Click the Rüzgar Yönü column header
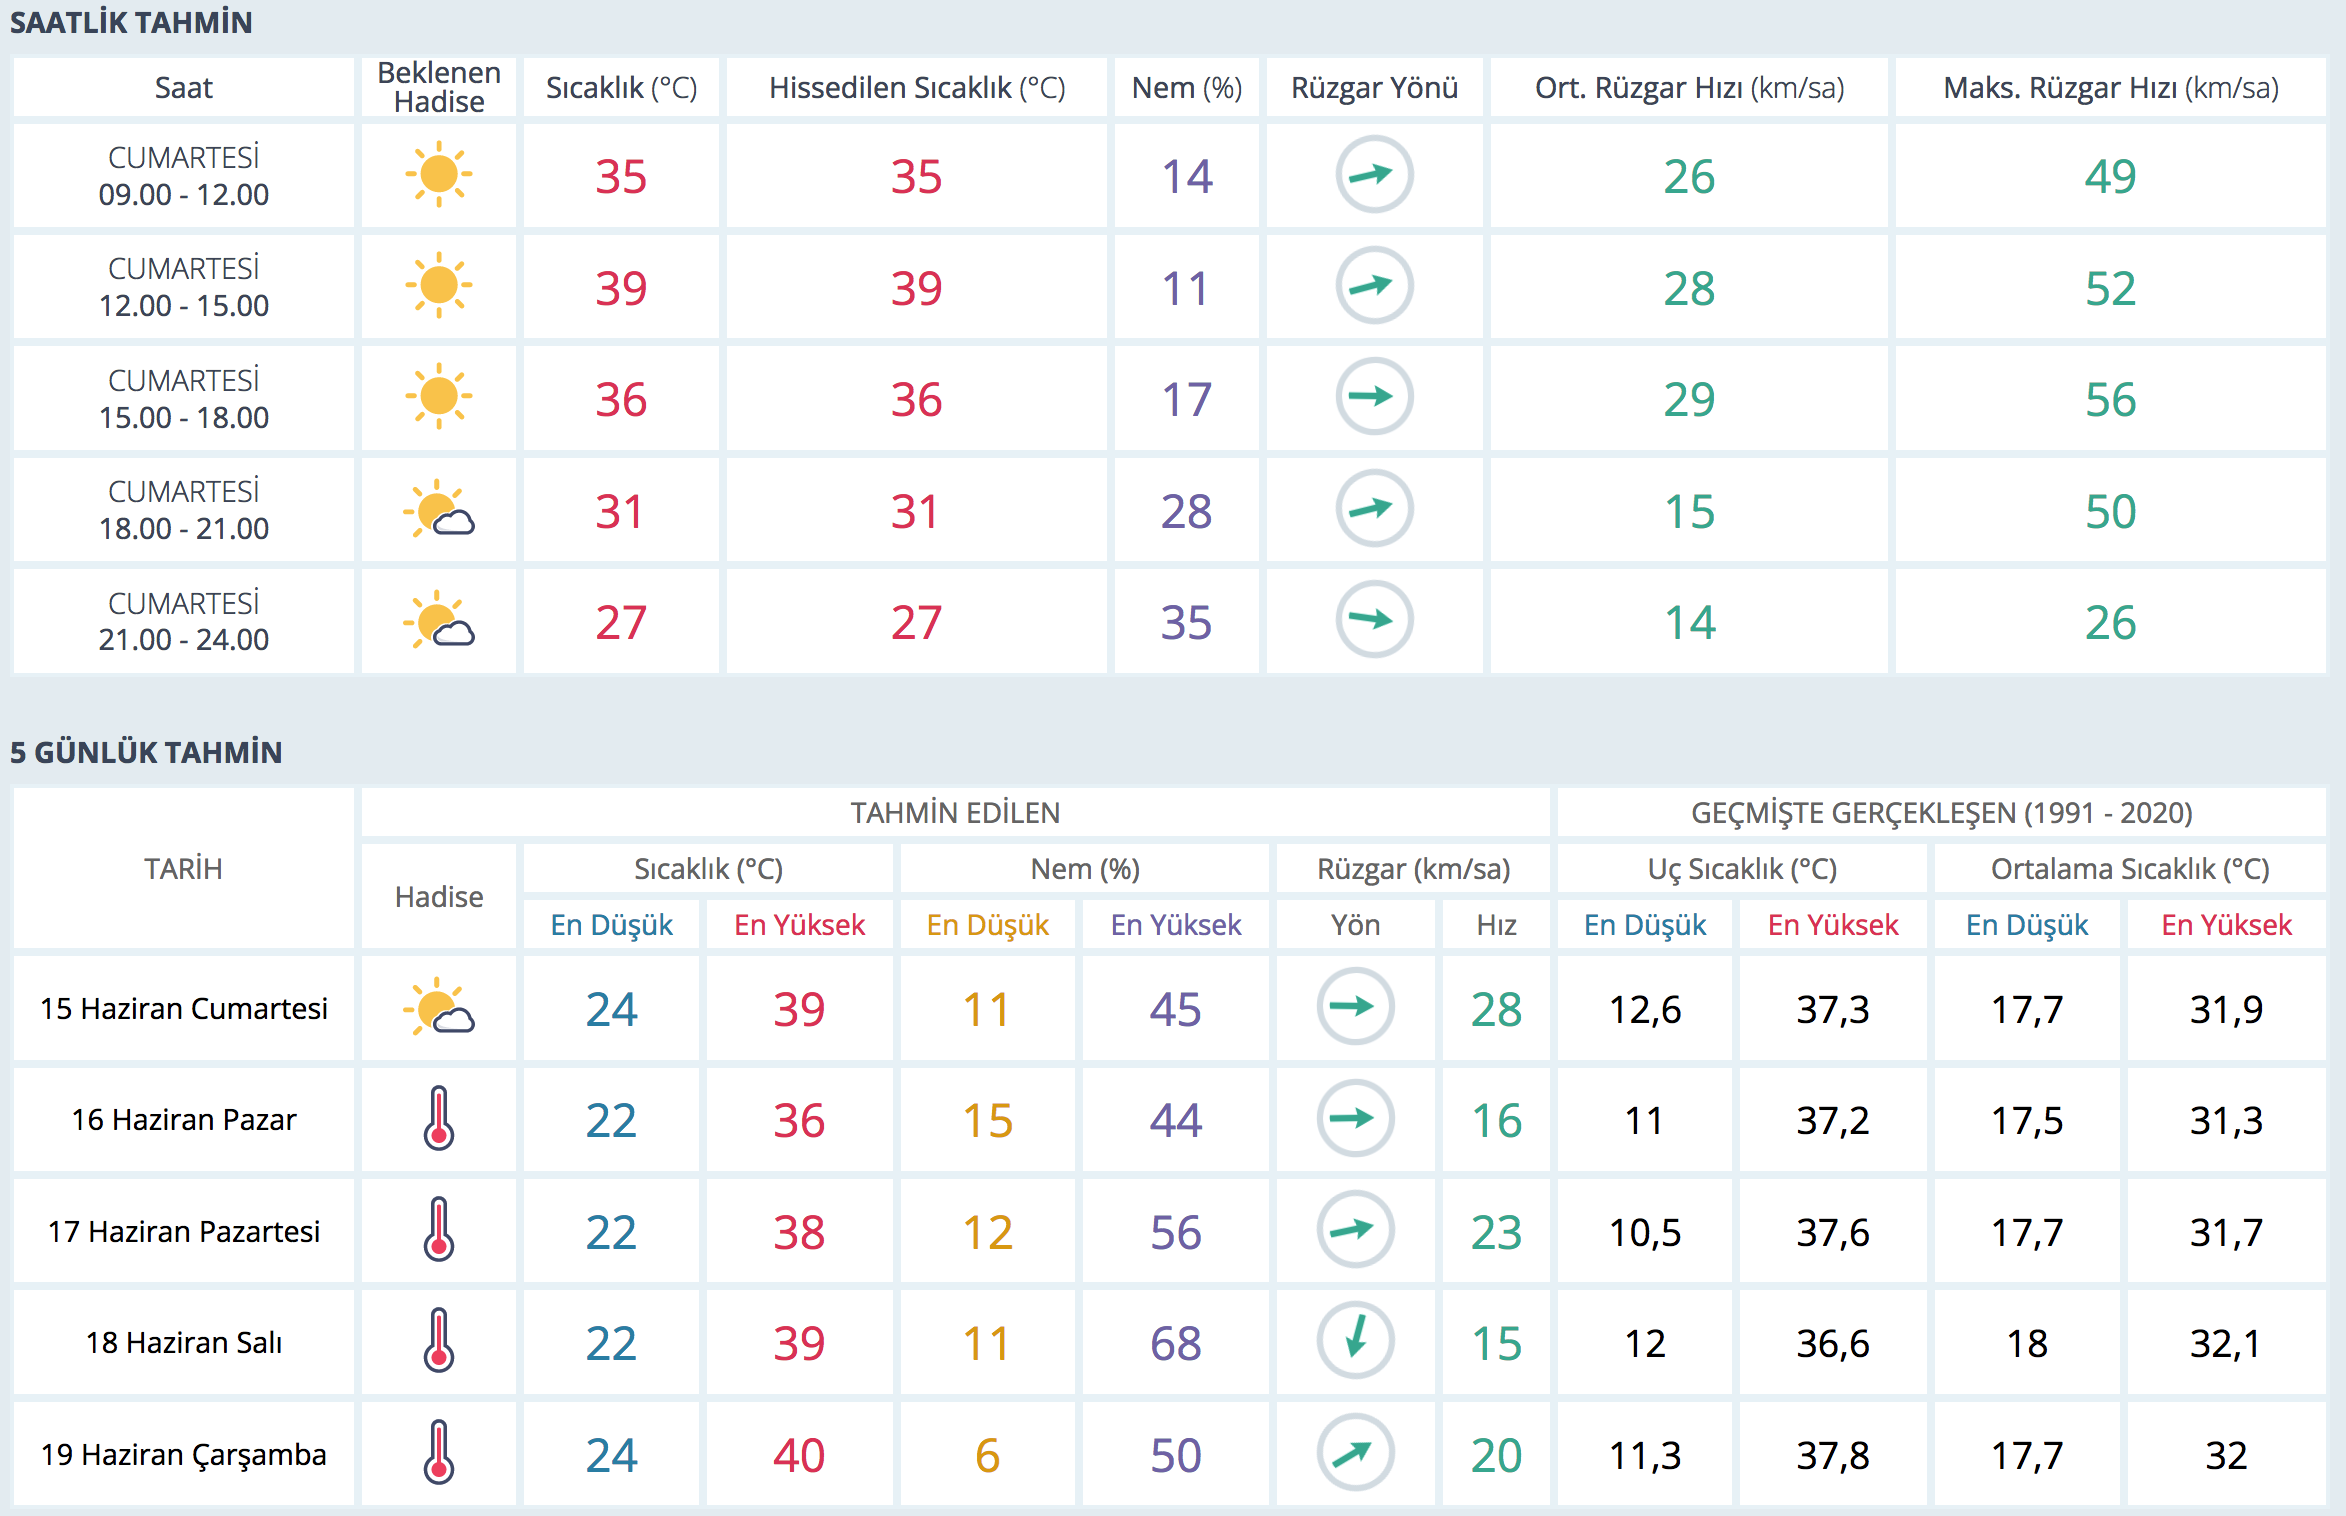2346x1516 pixels. pyautogui.click(x=1374, y=88)
